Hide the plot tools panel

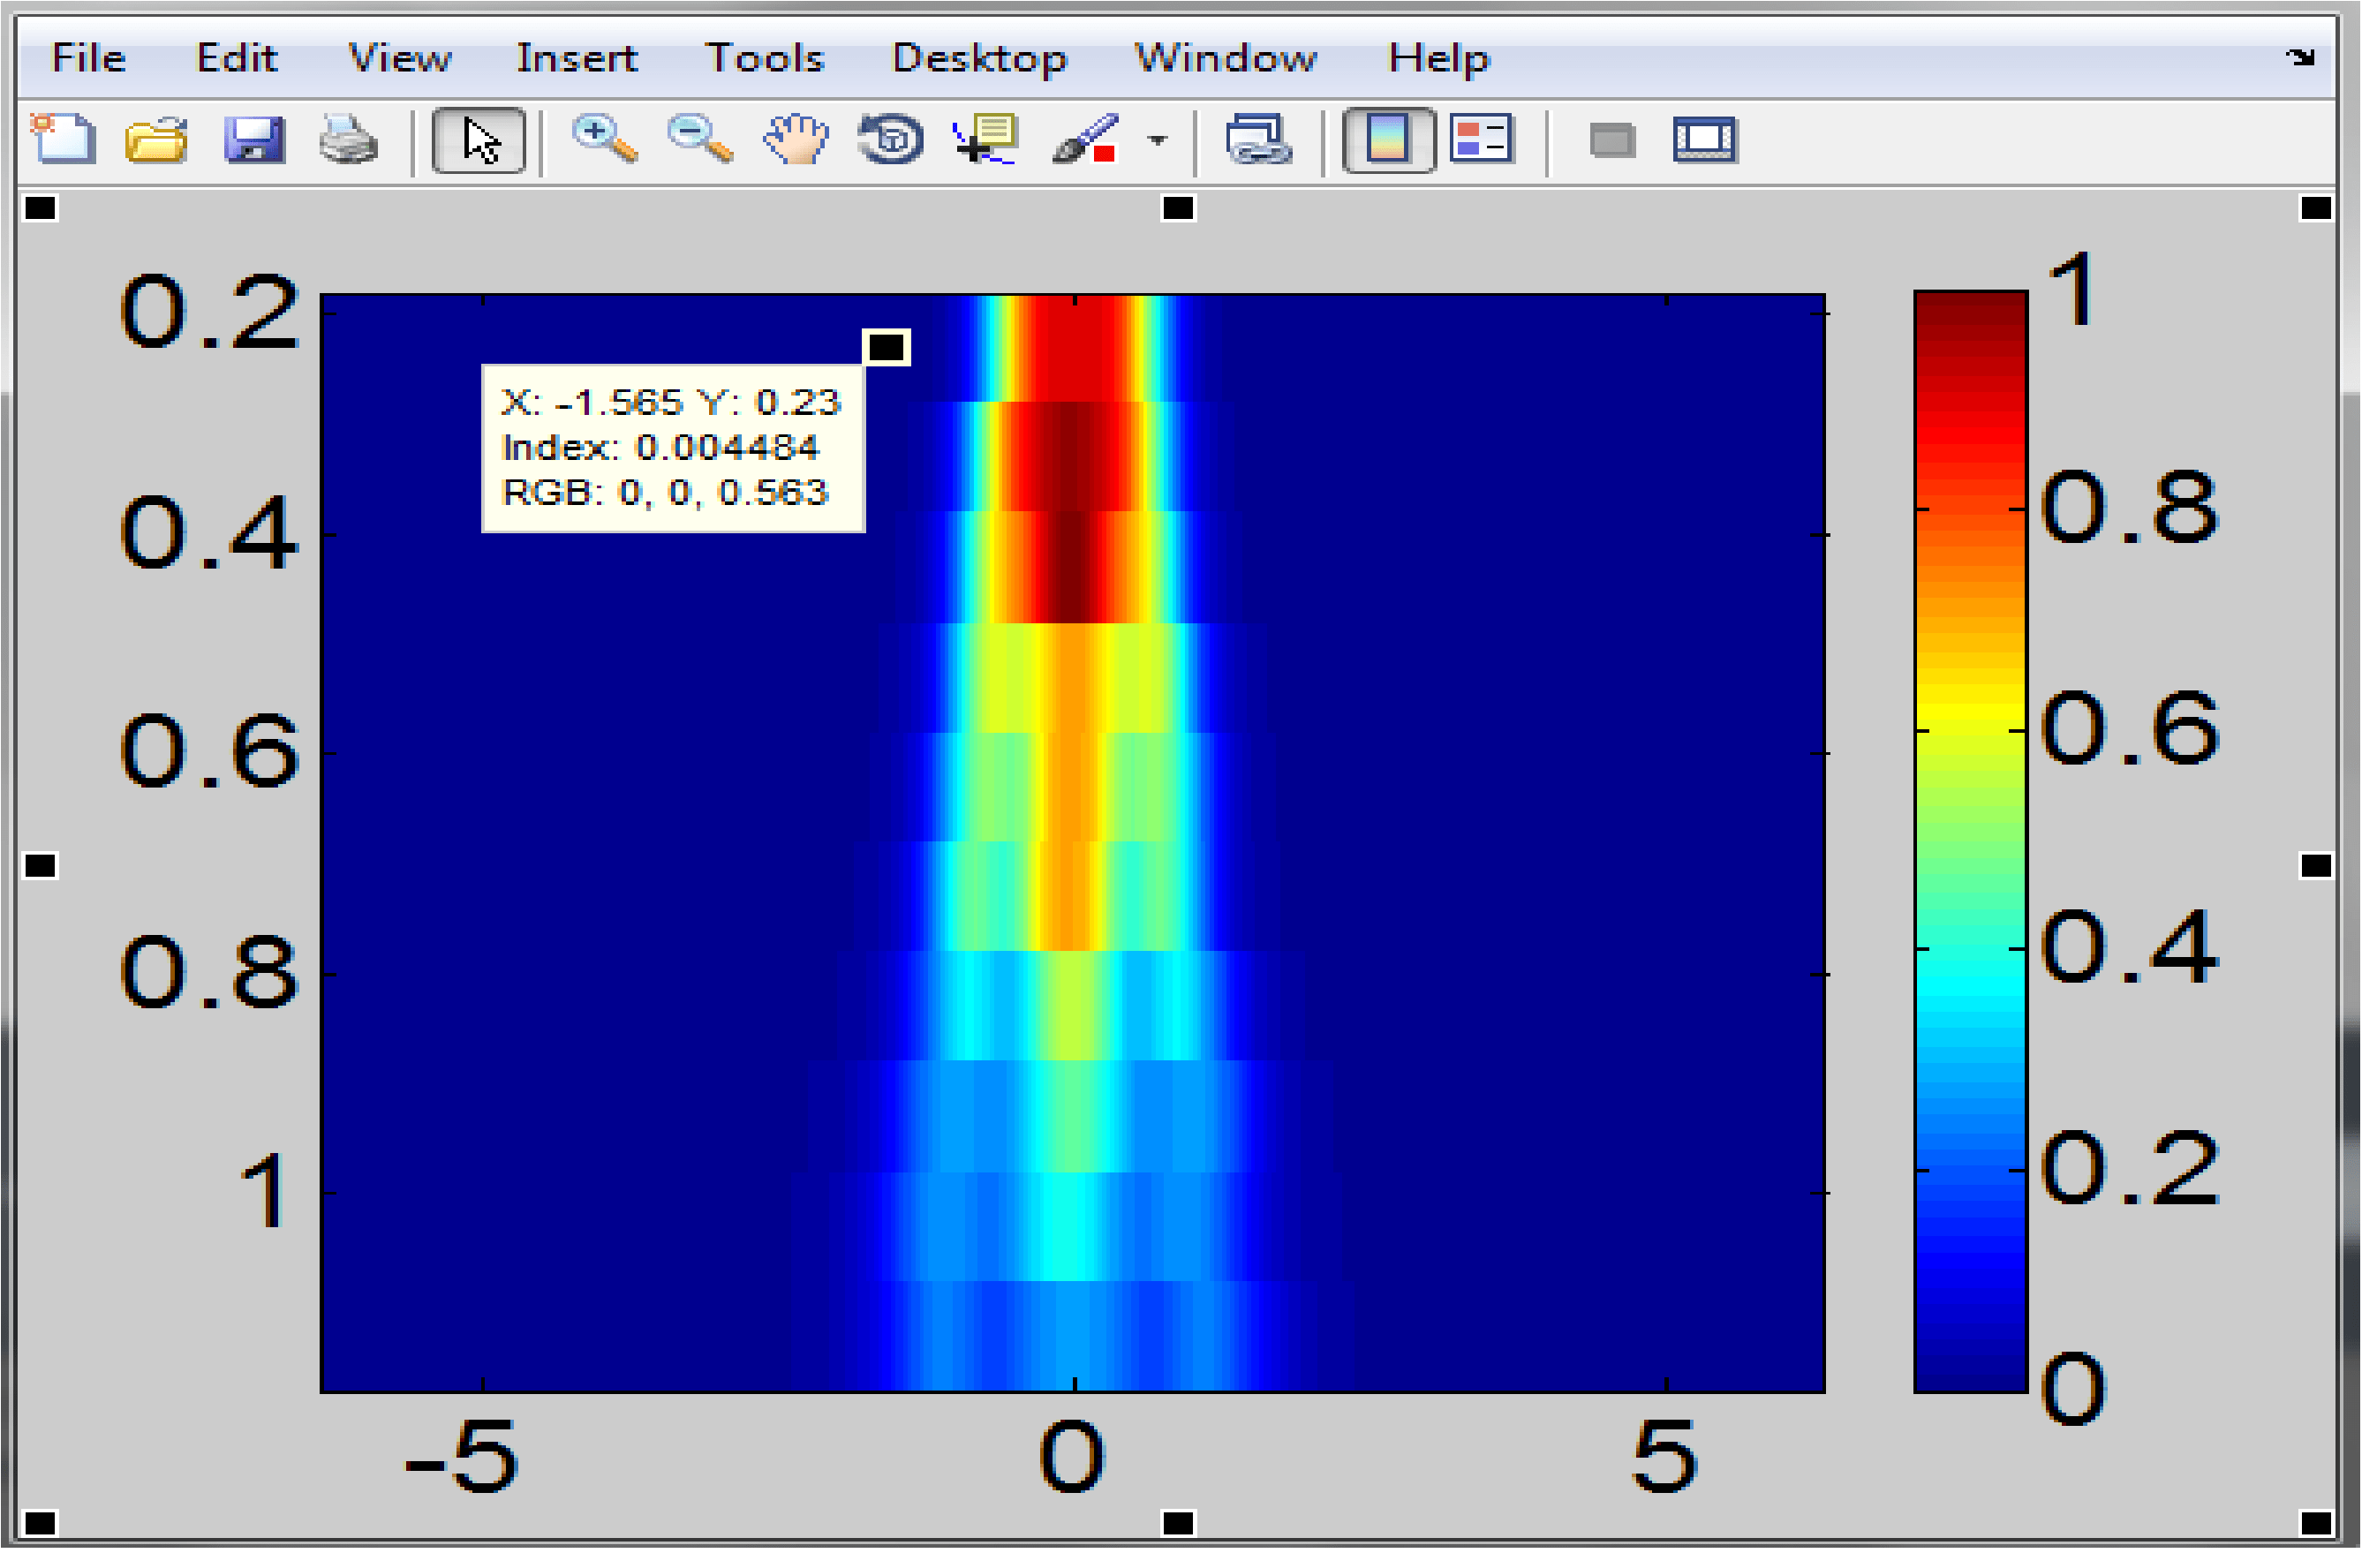click(1615, 140)
